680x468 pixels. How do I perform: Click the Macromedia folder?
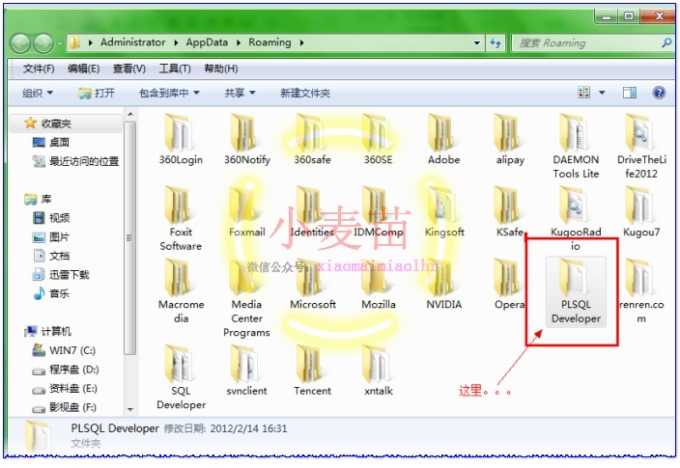(180, 291)
